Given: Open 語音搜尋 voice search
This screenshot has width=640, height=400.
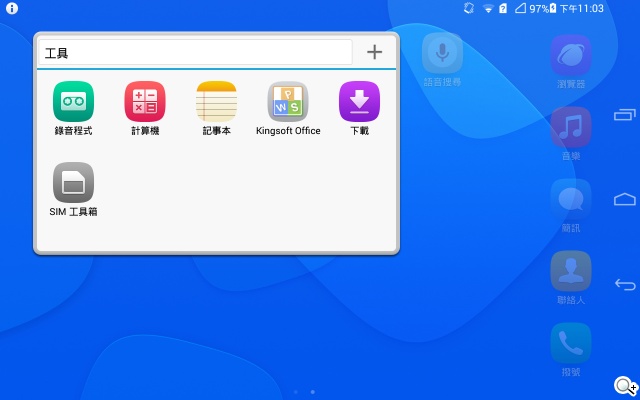Looking at the screenshot, I should (x=442, y=53).
